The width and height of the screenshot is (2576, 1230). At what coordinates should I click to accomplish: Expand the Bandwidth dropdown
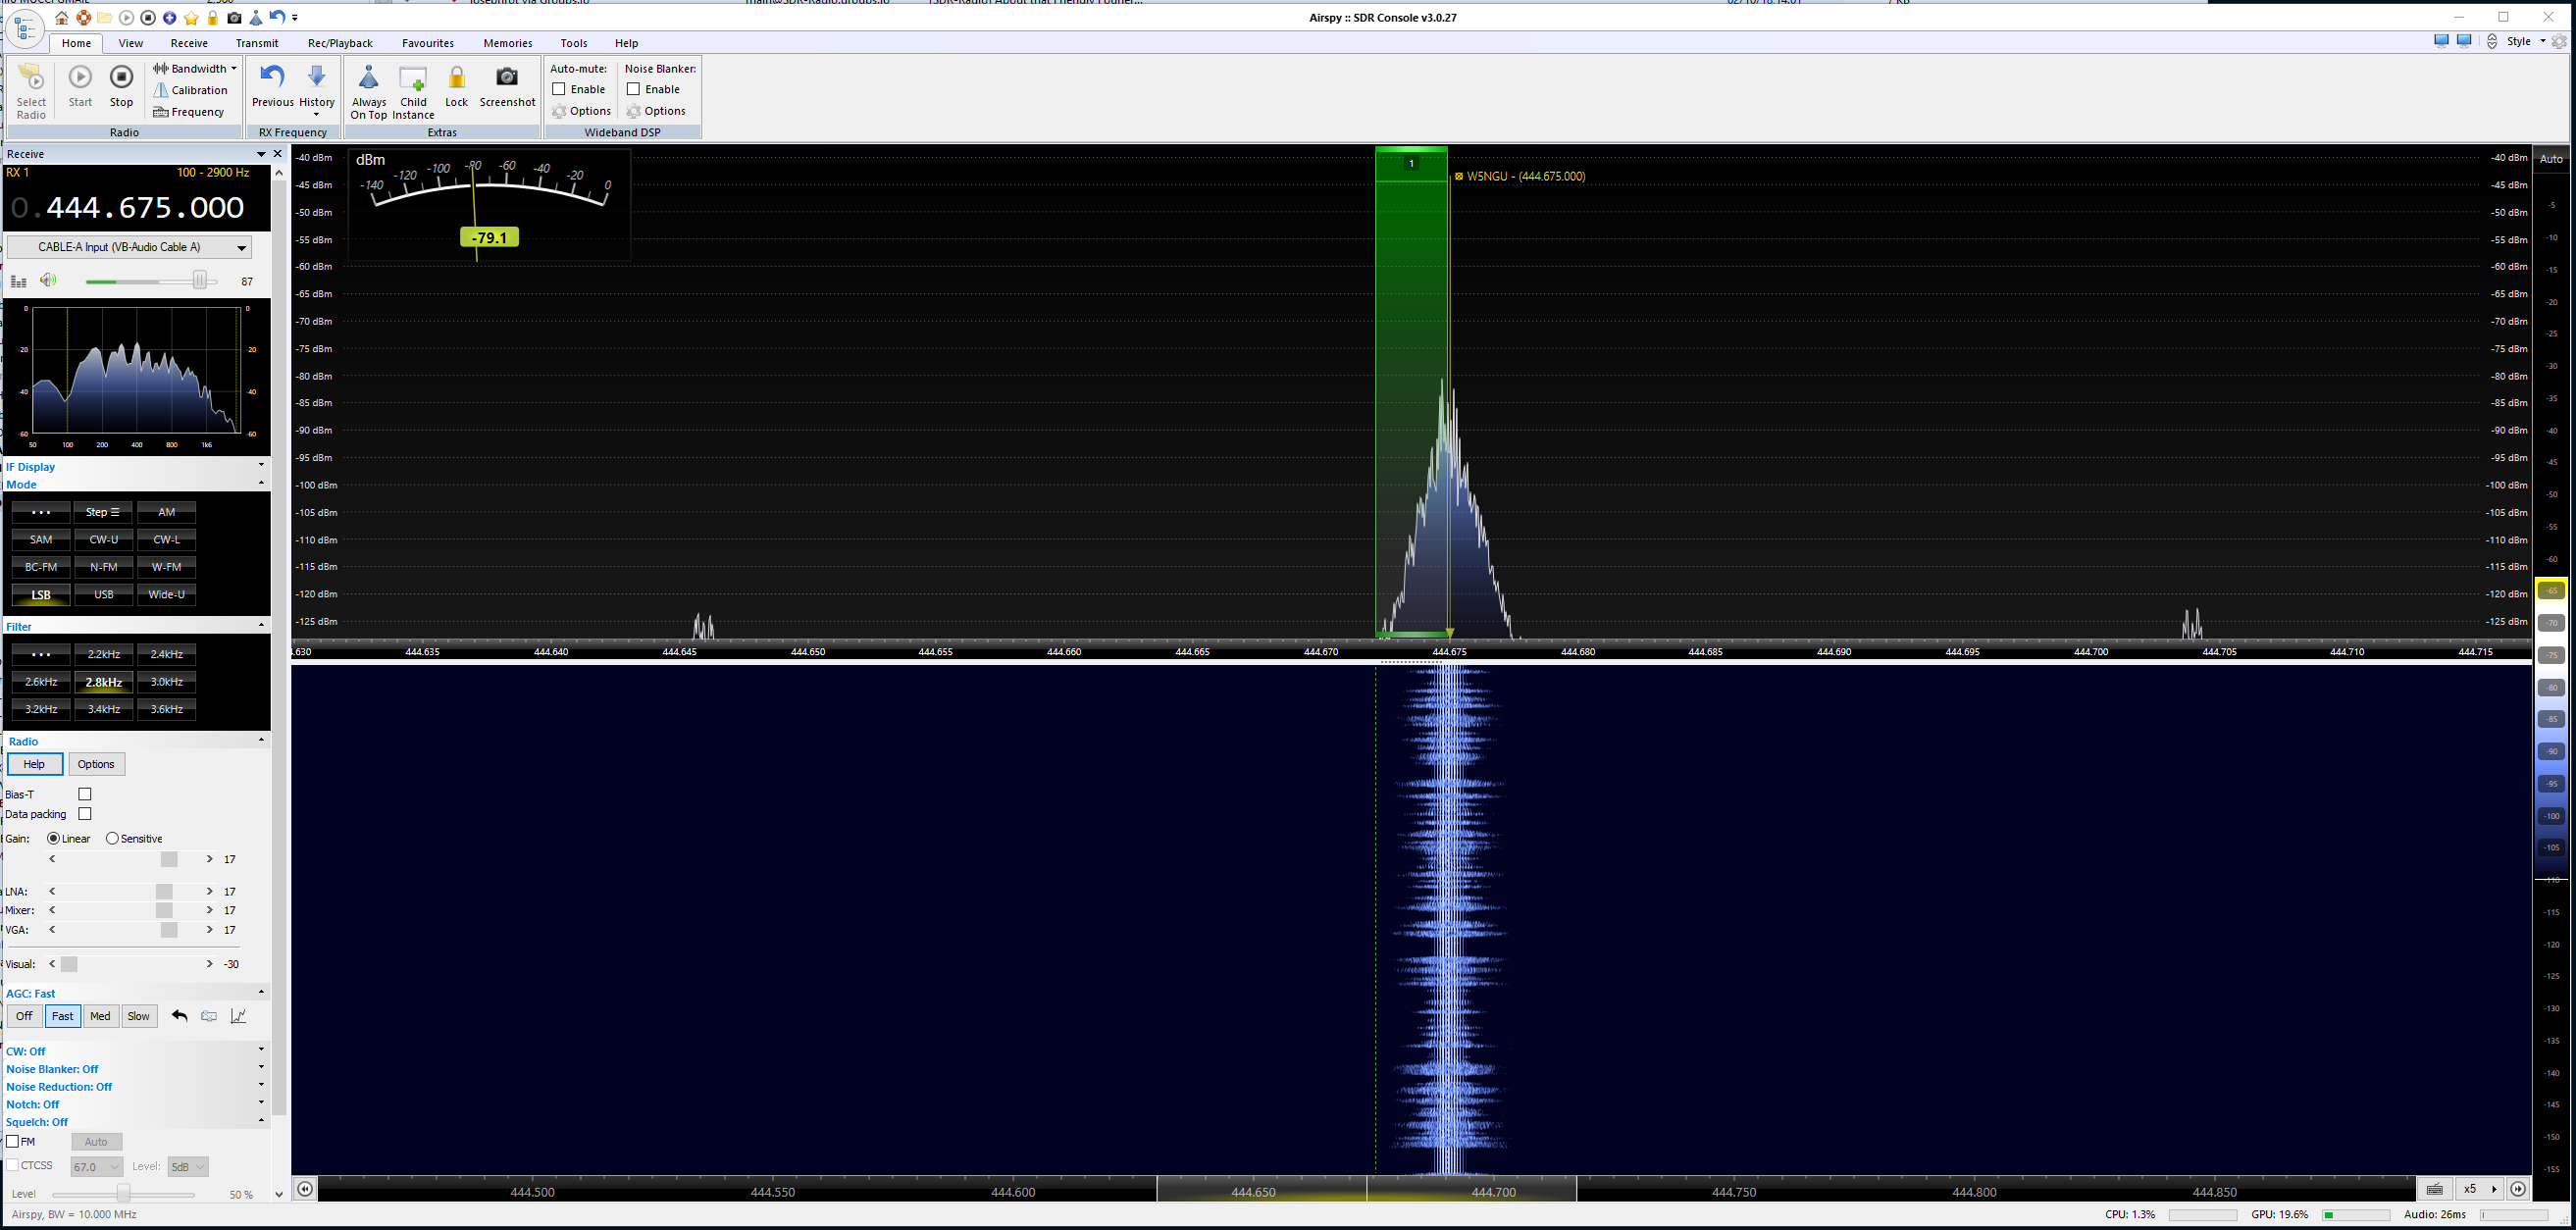click(233, 69)
